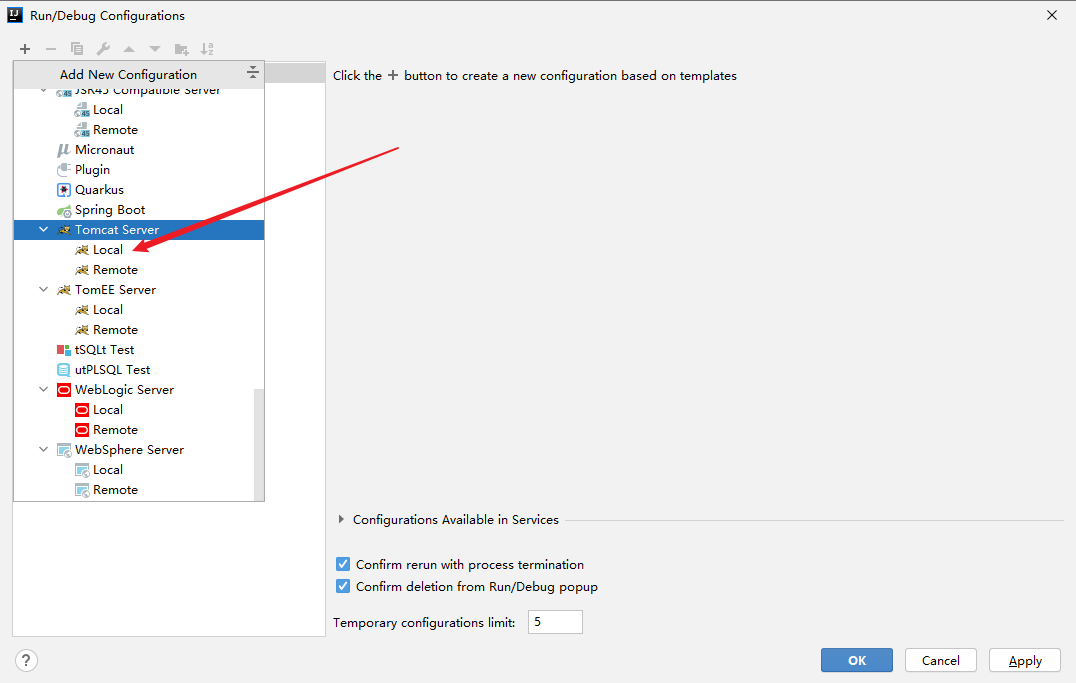This screenshot has height=683, width=1076.
Task: Open the help question mark button
Action: point(26,660)
